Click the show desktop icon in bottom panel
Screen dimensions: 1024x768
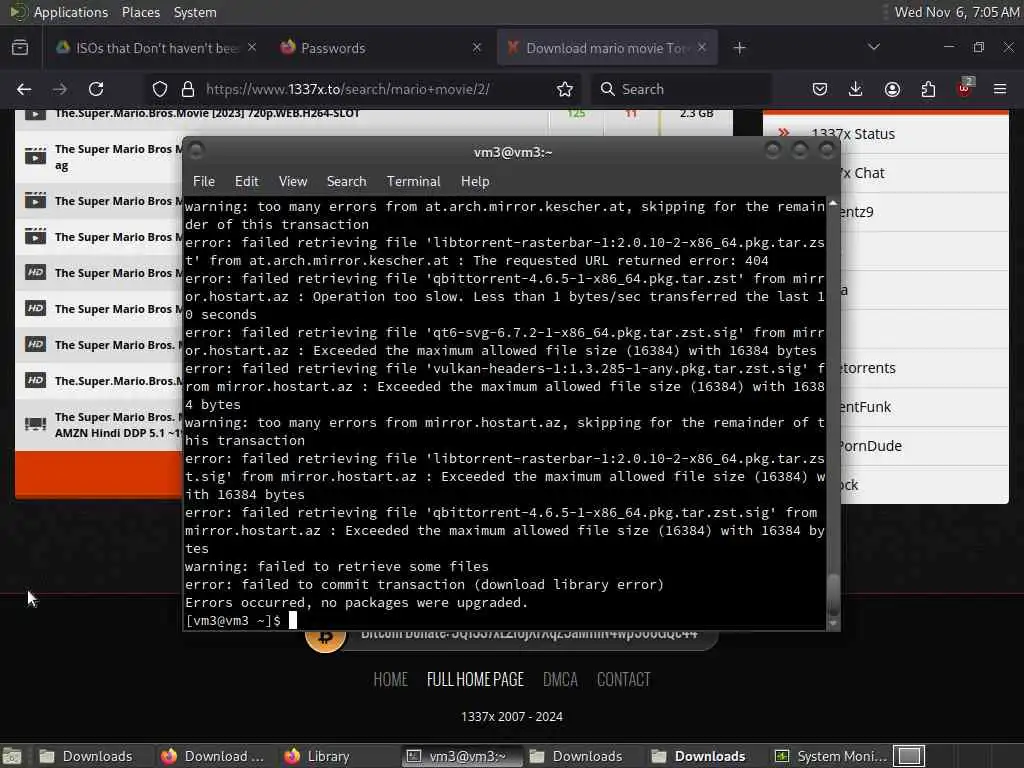pyautogui.click(x=11, y=756)
